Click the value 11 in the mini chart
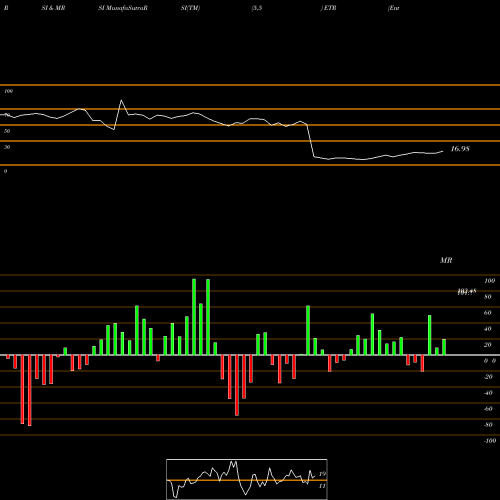 click(x=322, y=486)
